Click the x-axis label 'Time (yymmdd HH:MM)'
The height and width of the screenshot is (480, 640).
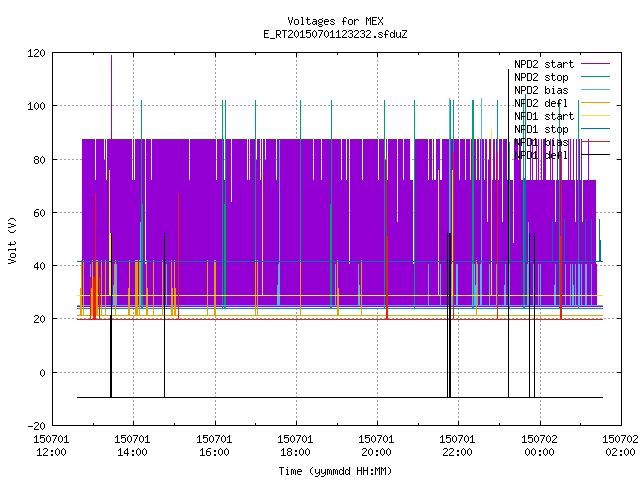pos(335,471)
